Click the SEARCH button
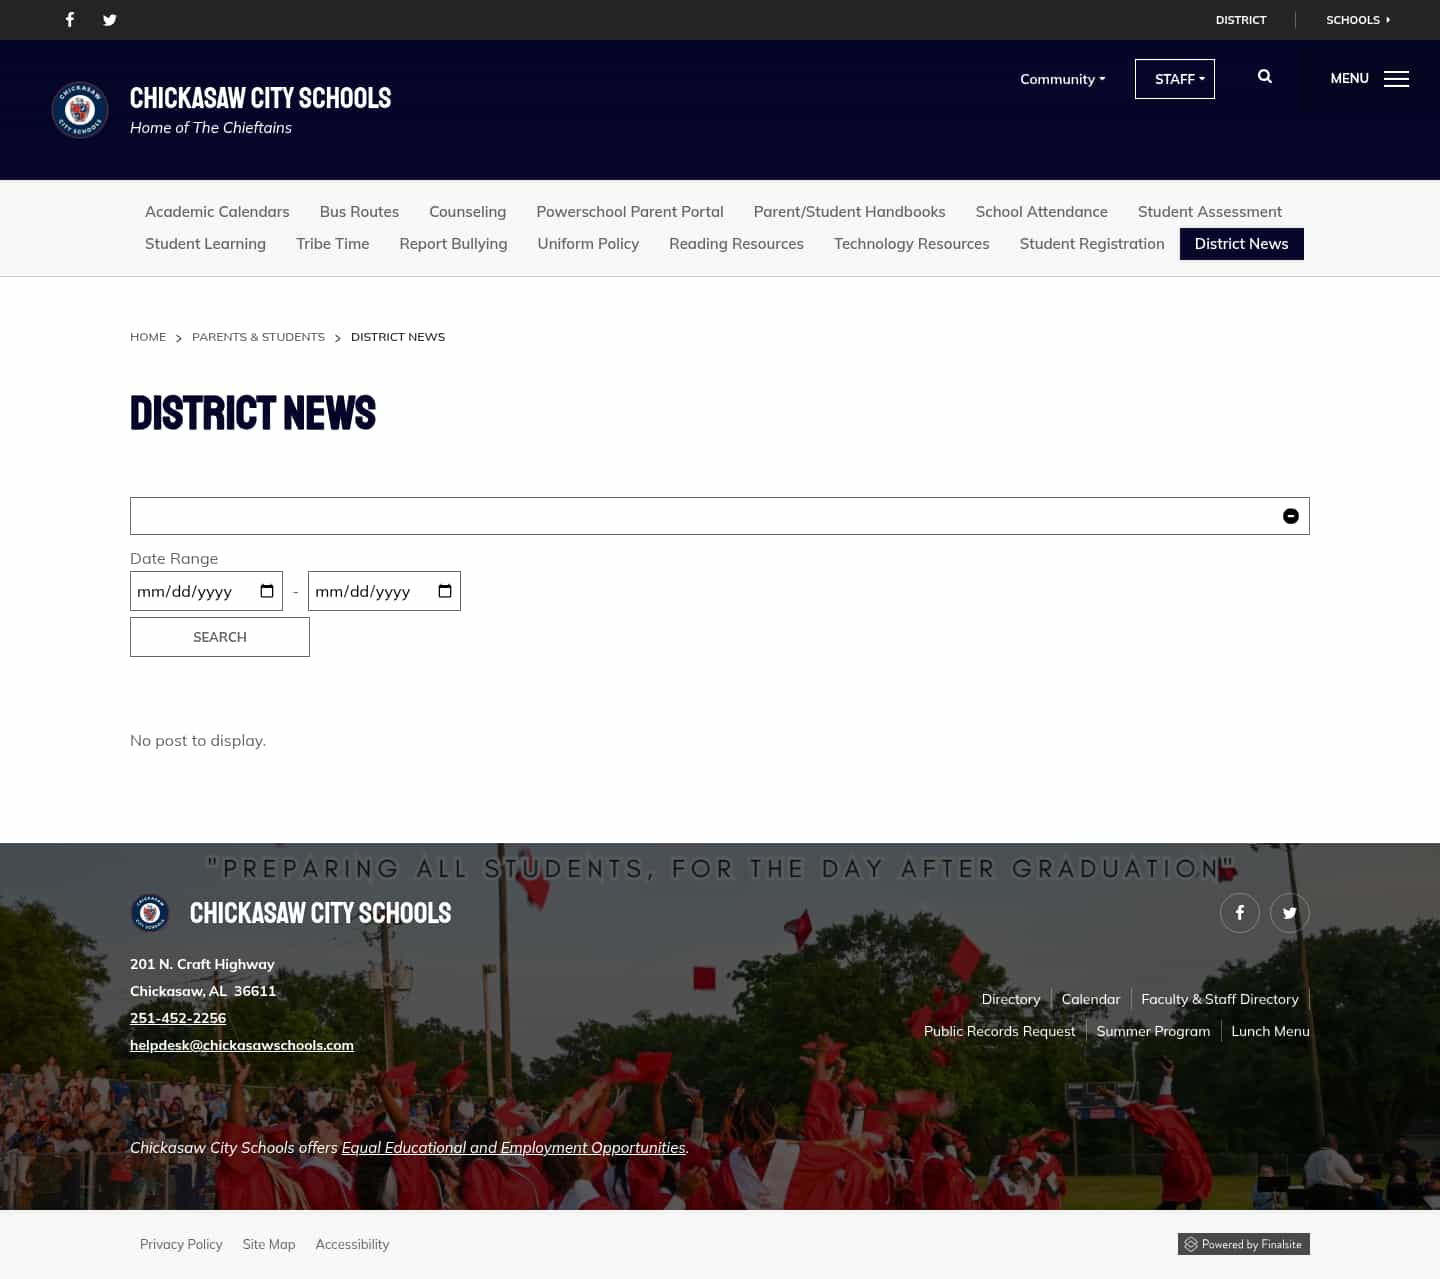 (219, 637)
